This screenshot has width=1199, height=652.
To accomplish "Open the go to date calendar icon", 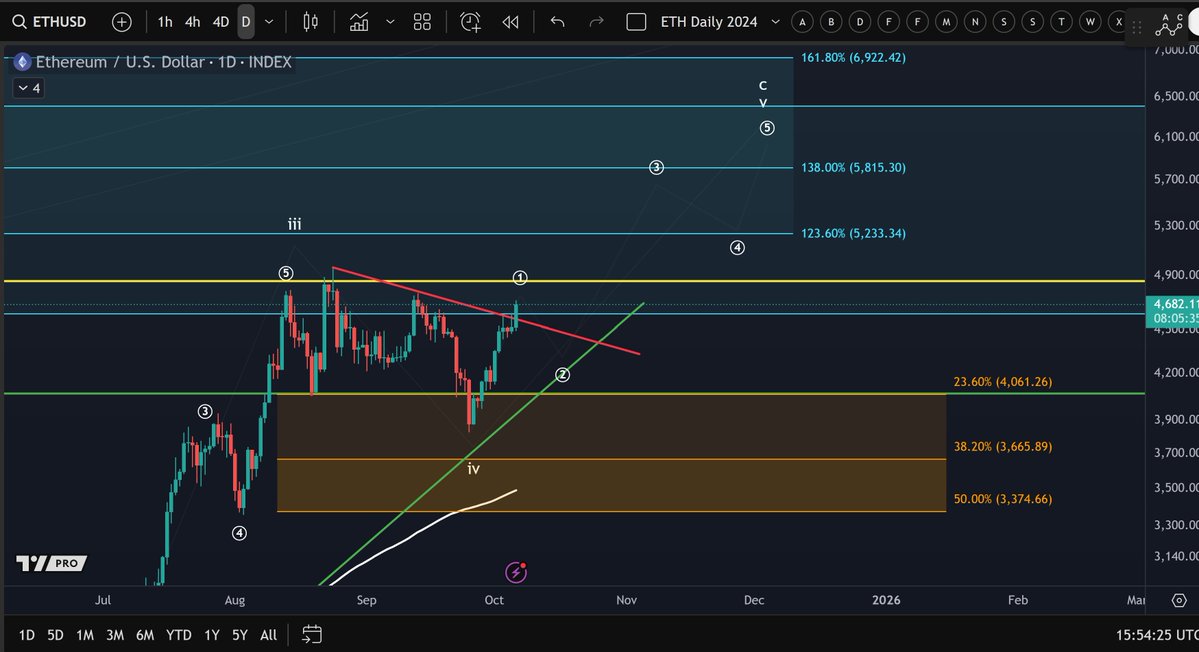I will tap(311, 634).
